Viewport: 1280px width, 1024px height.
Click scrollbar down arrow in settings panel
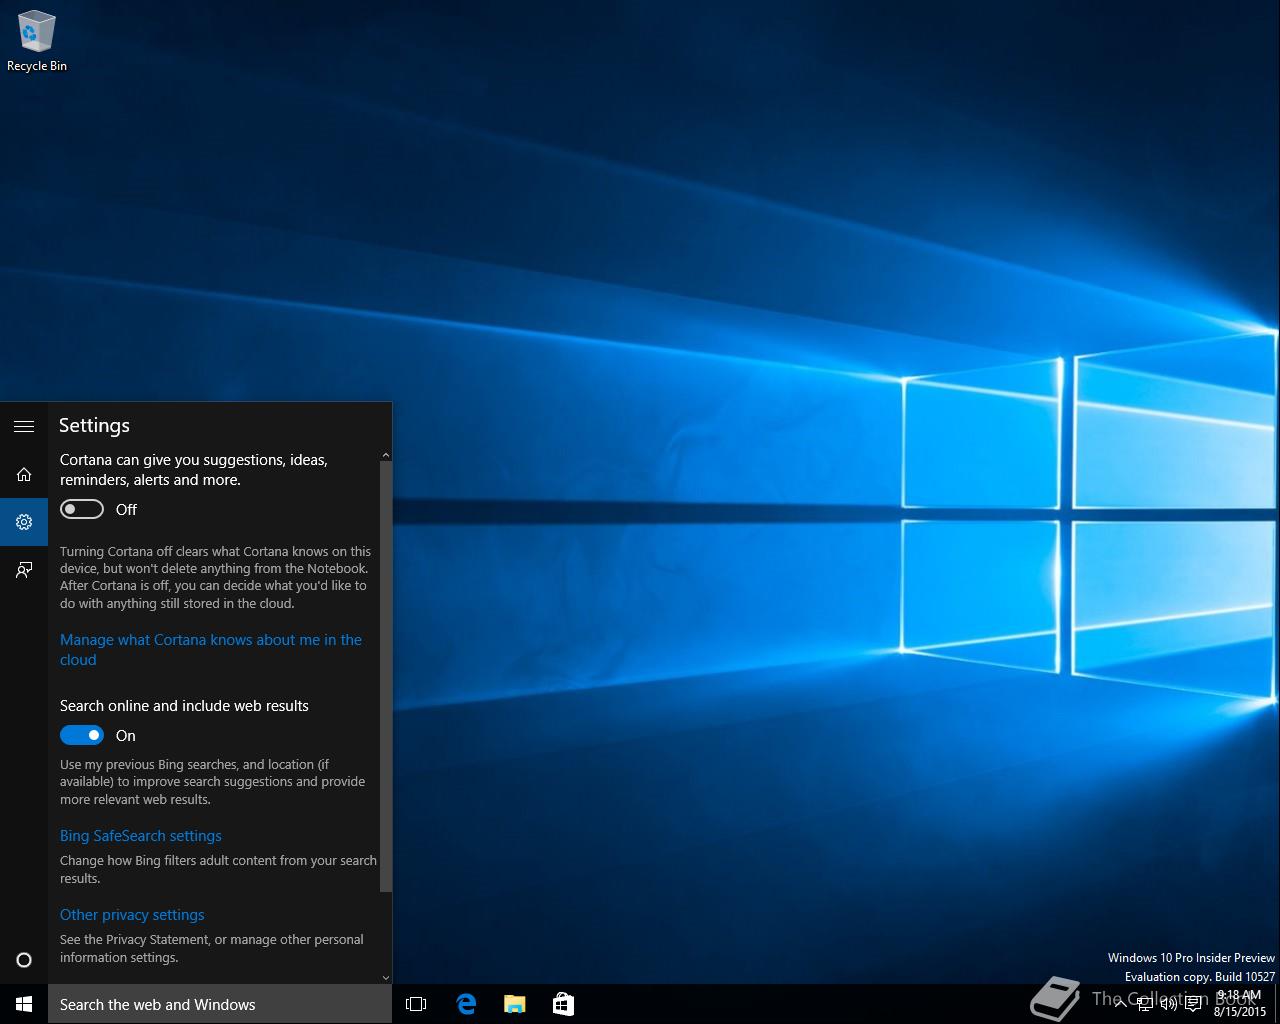[x=386, y=978]
